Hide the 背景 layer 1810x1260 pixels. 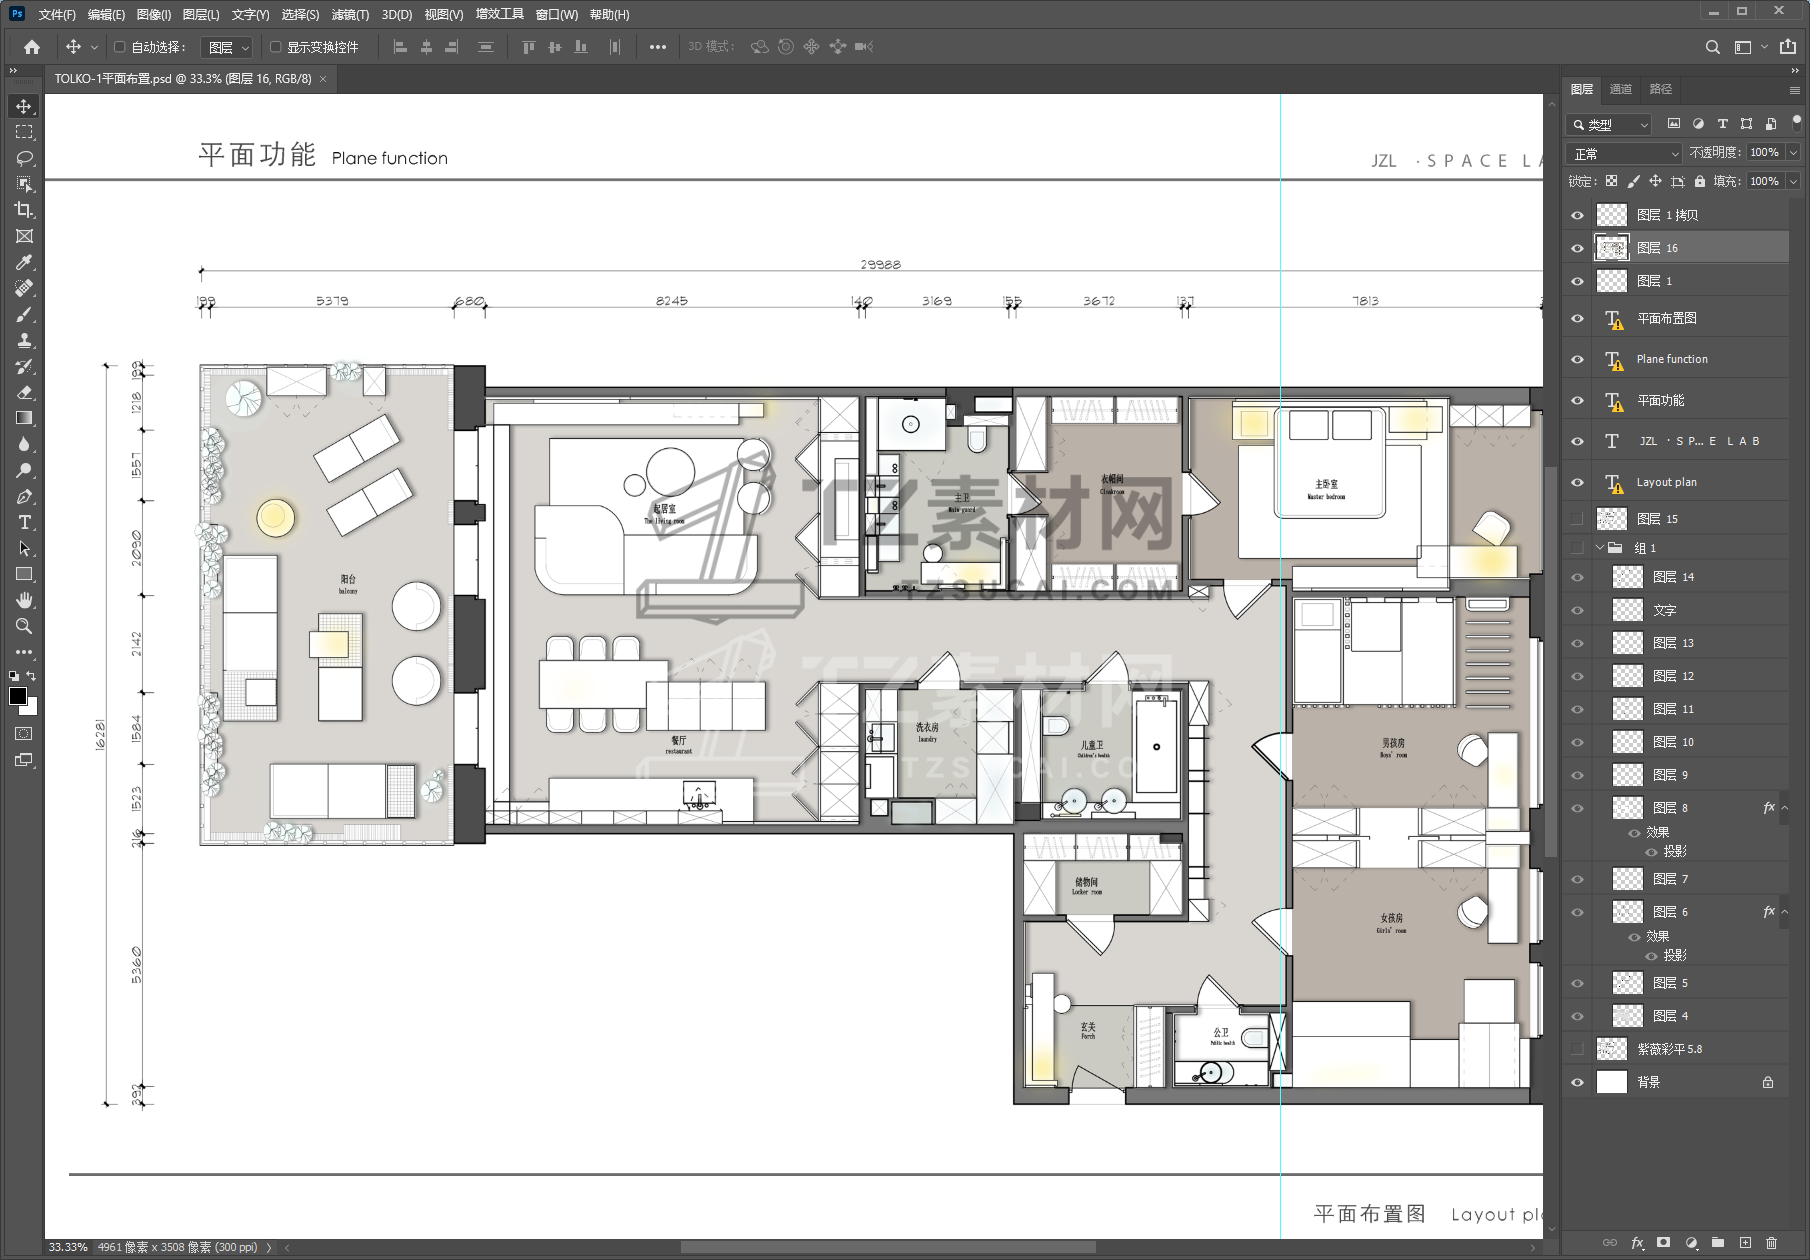(x=1577, y=1082)
